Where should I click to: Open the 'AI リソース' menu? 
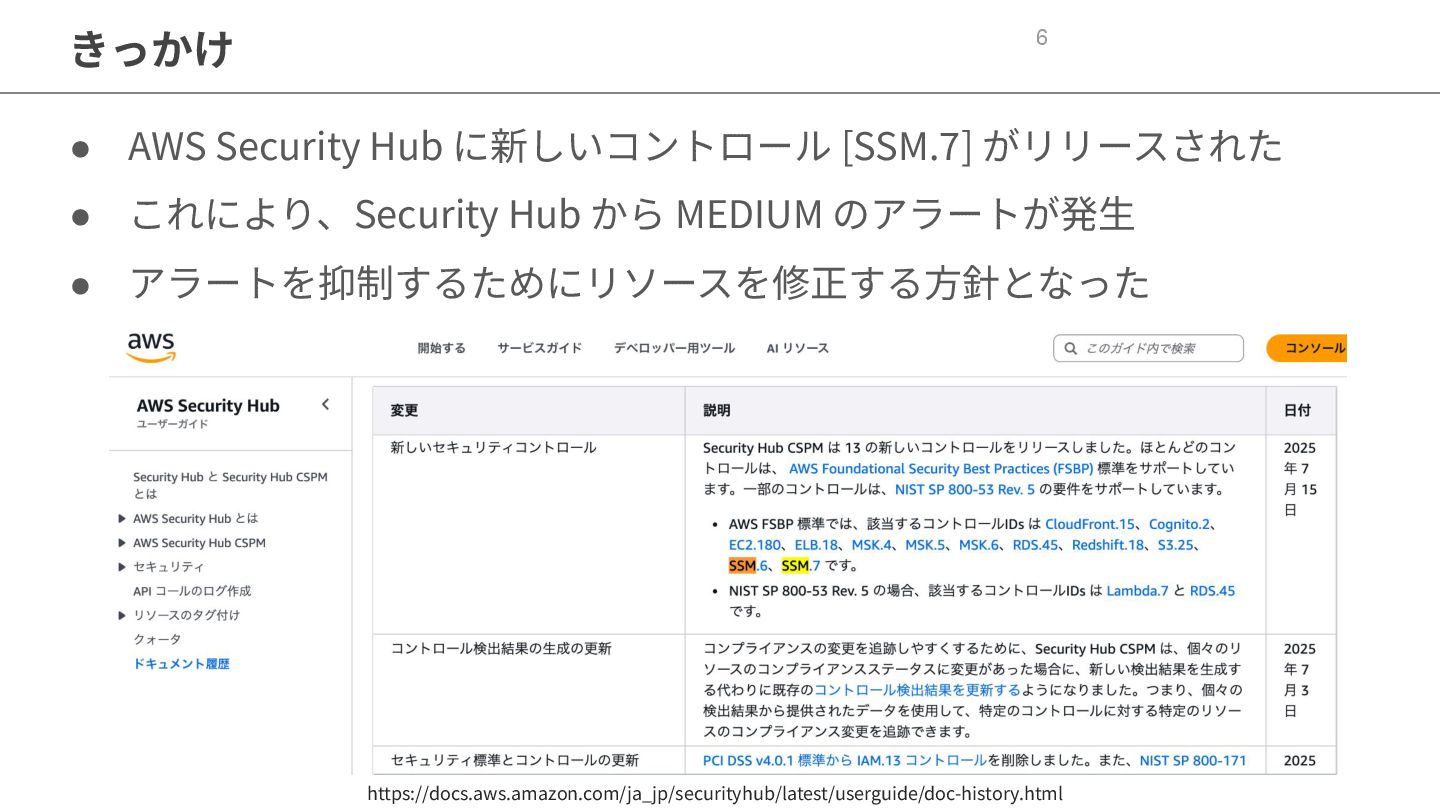(x=797, y=348)
